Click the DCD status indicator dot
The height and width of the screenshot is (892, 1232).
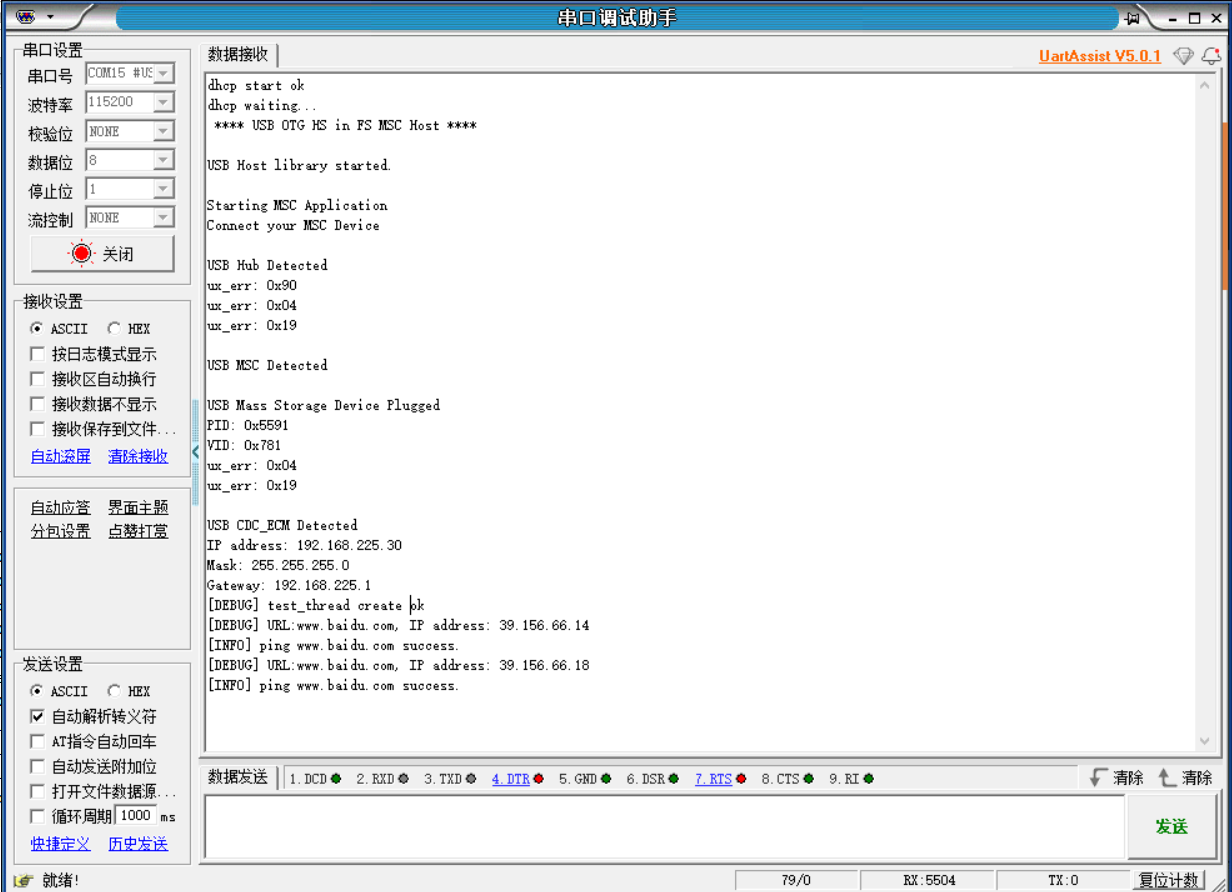coord(336,778)
